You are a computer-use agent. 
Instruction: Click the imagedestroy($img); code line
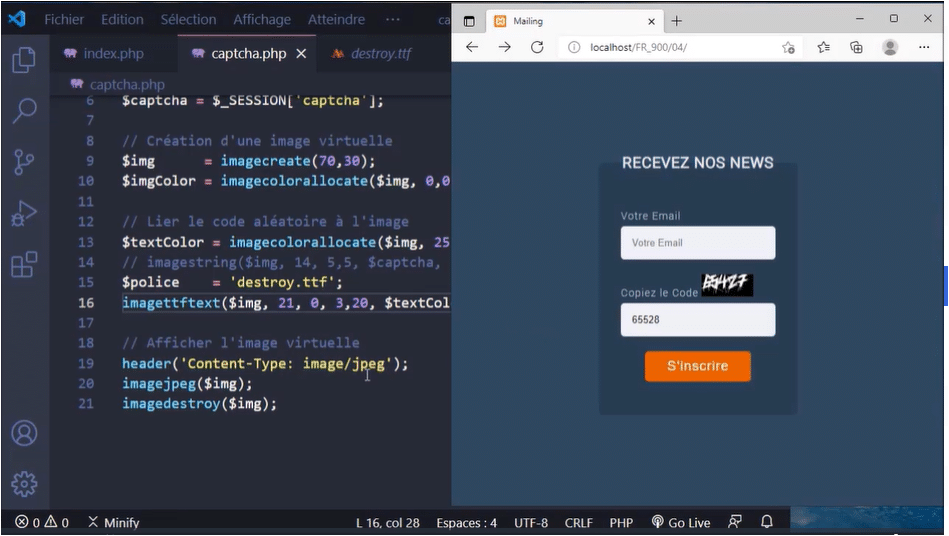[199, 404]
